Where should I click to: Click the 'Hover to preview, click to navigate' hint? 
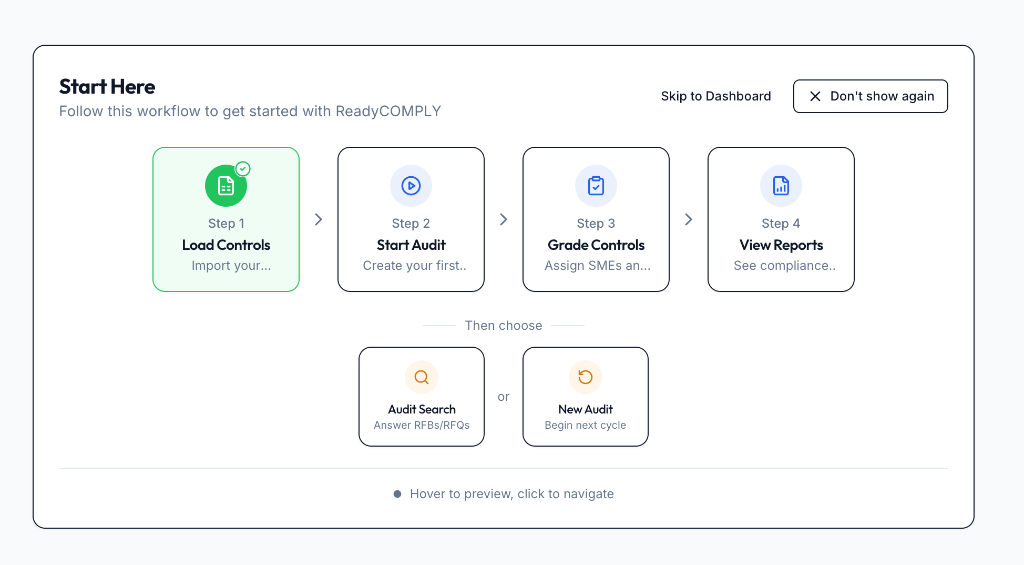click(512, 494)
